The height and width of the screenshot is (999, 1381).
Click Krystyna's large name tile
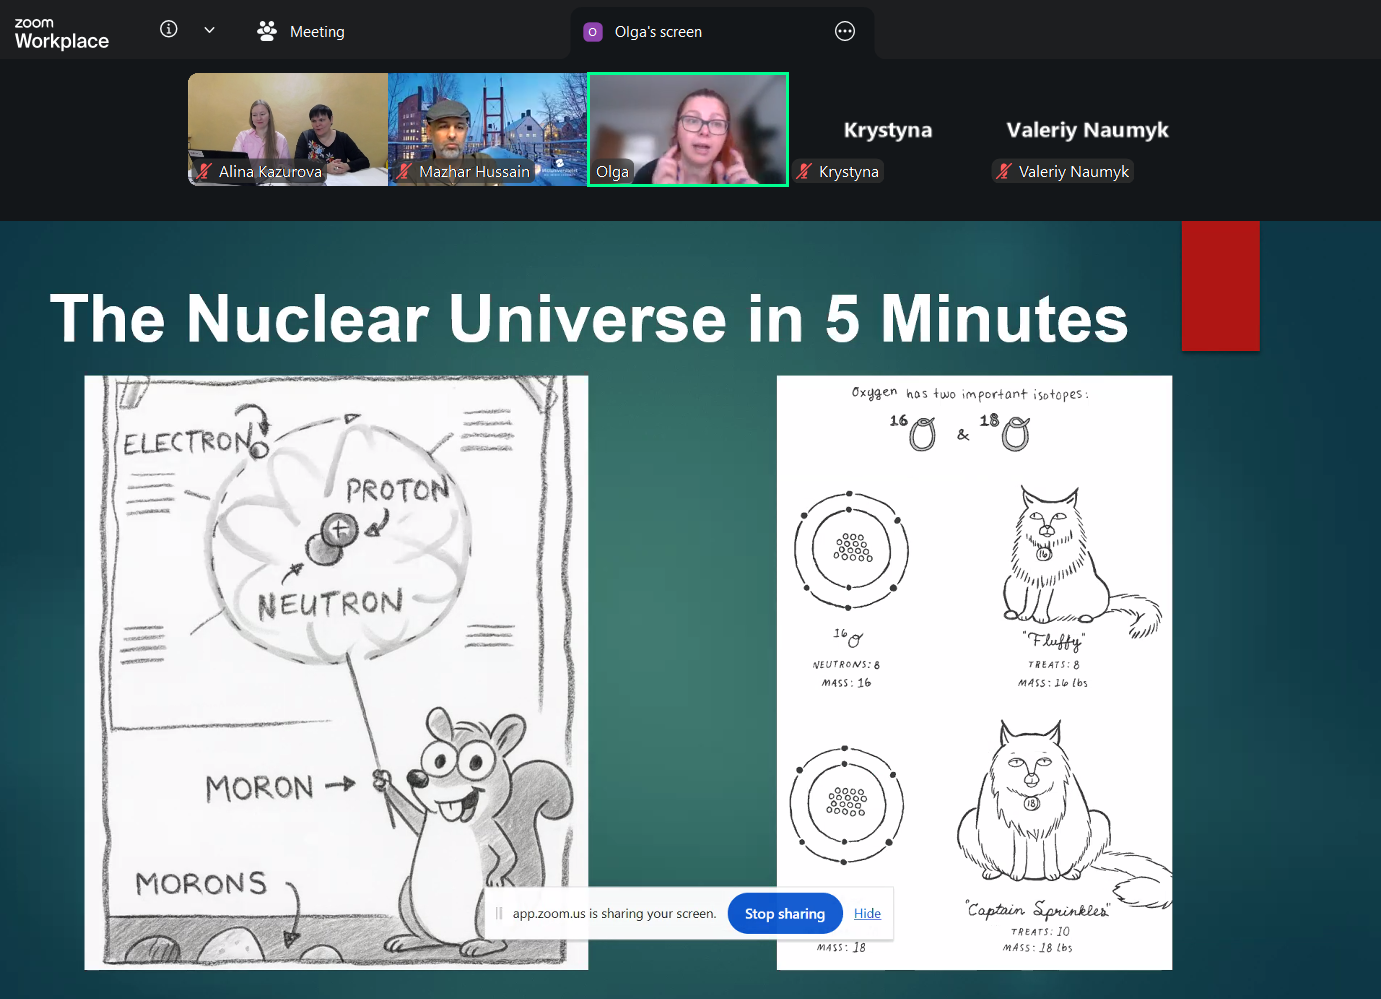pyautogui.click(x=888, y=130)
